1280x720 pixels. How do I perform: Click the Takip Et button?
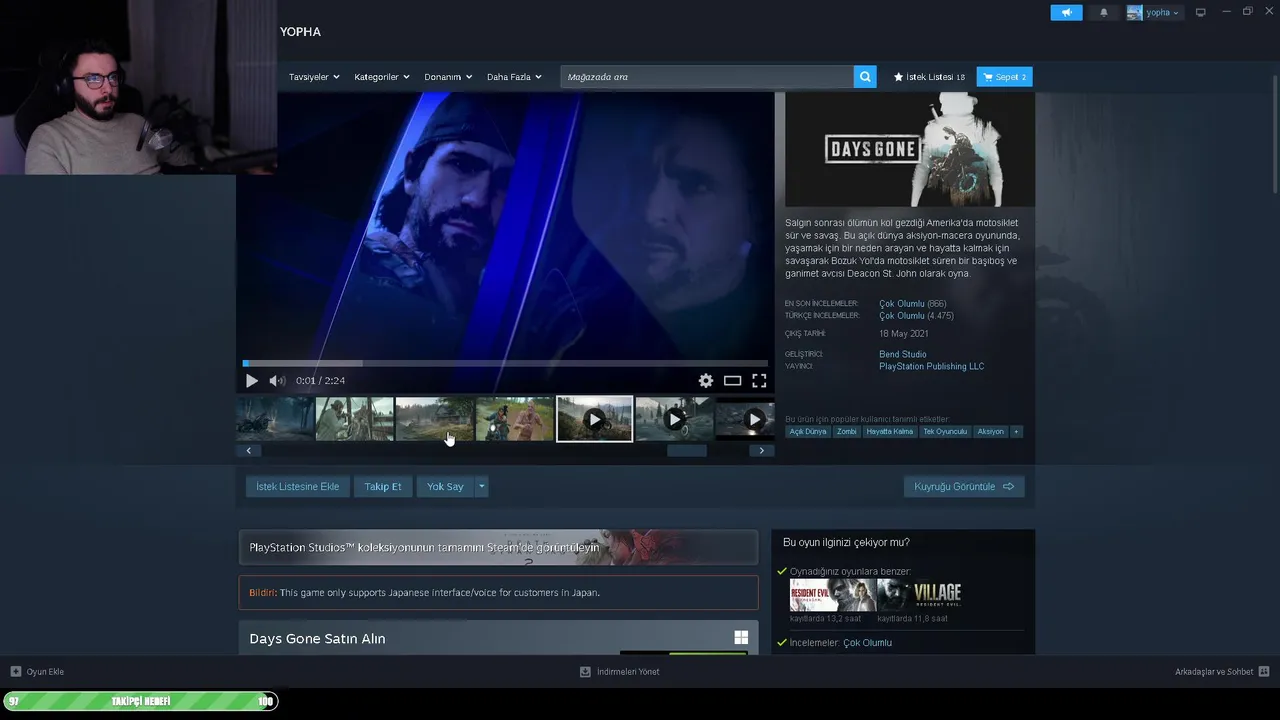click(382, 486)
